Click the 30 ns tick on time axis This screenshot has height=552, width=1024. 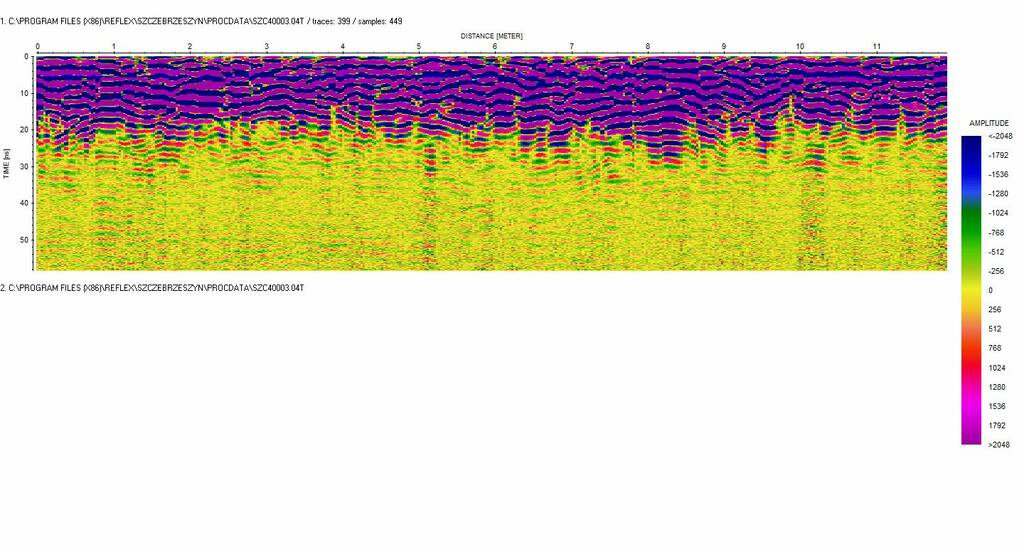[24, 166]
